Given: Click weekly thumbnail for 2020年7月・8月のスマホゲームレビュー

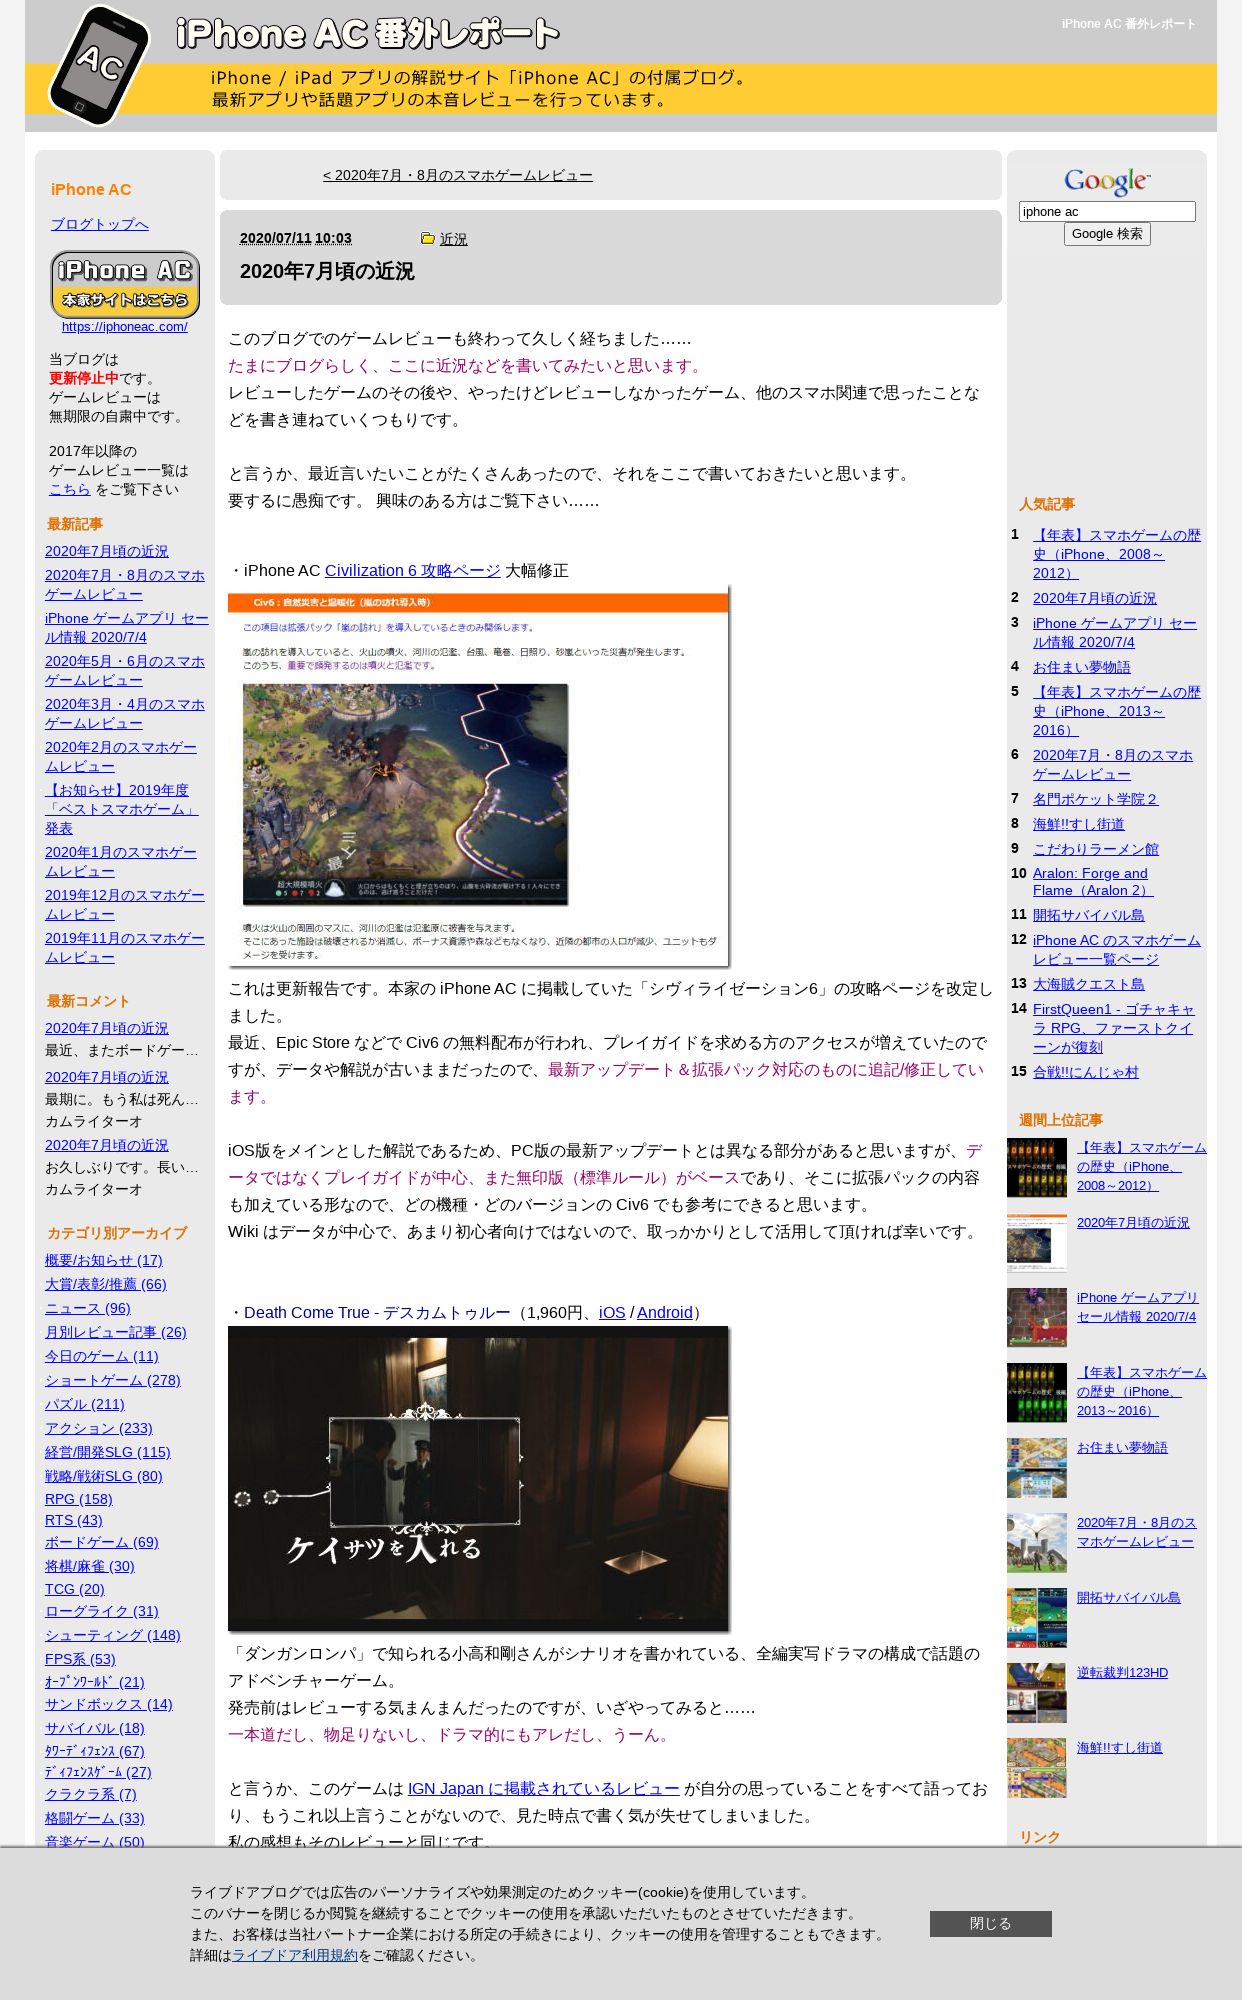Looking at the screenshot, I should (1036, 1543).
